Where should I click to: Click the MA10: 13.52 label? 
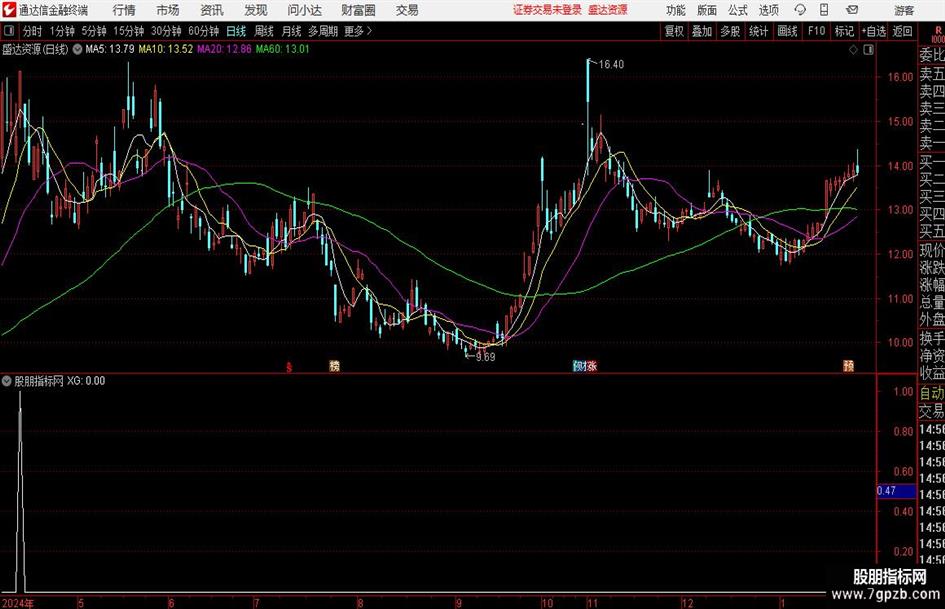coord(166,49)
